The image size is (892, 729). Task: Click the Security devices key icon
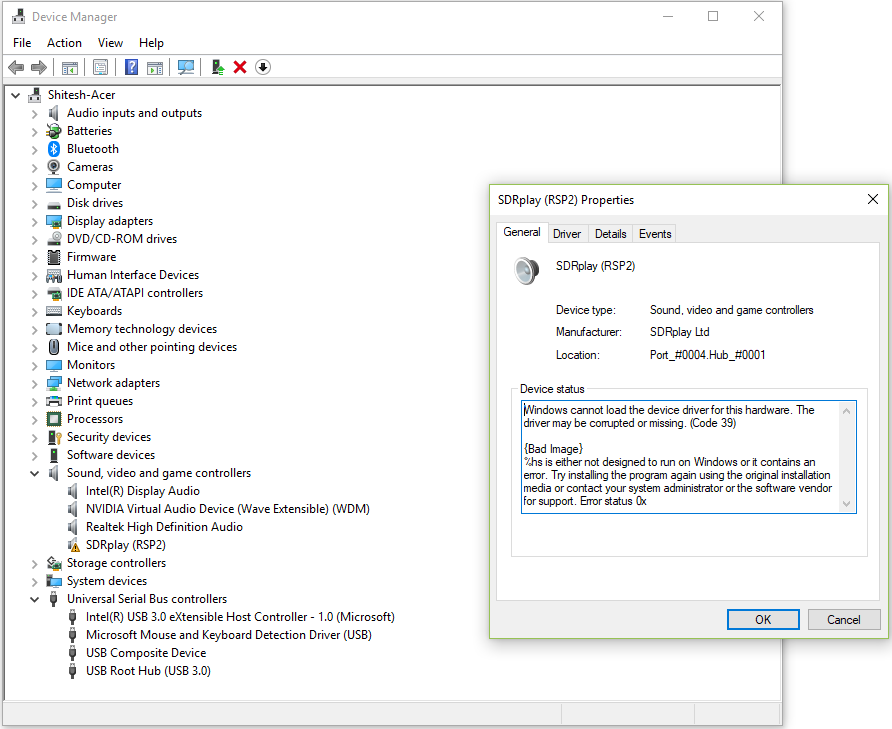point(54,437)
